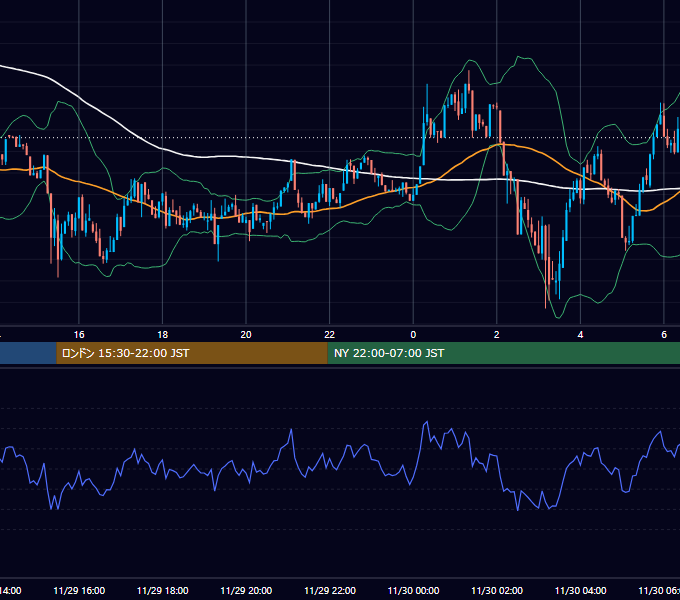
Task: Click the 22 hour label on price chart axis
Action: coord(330,335)
